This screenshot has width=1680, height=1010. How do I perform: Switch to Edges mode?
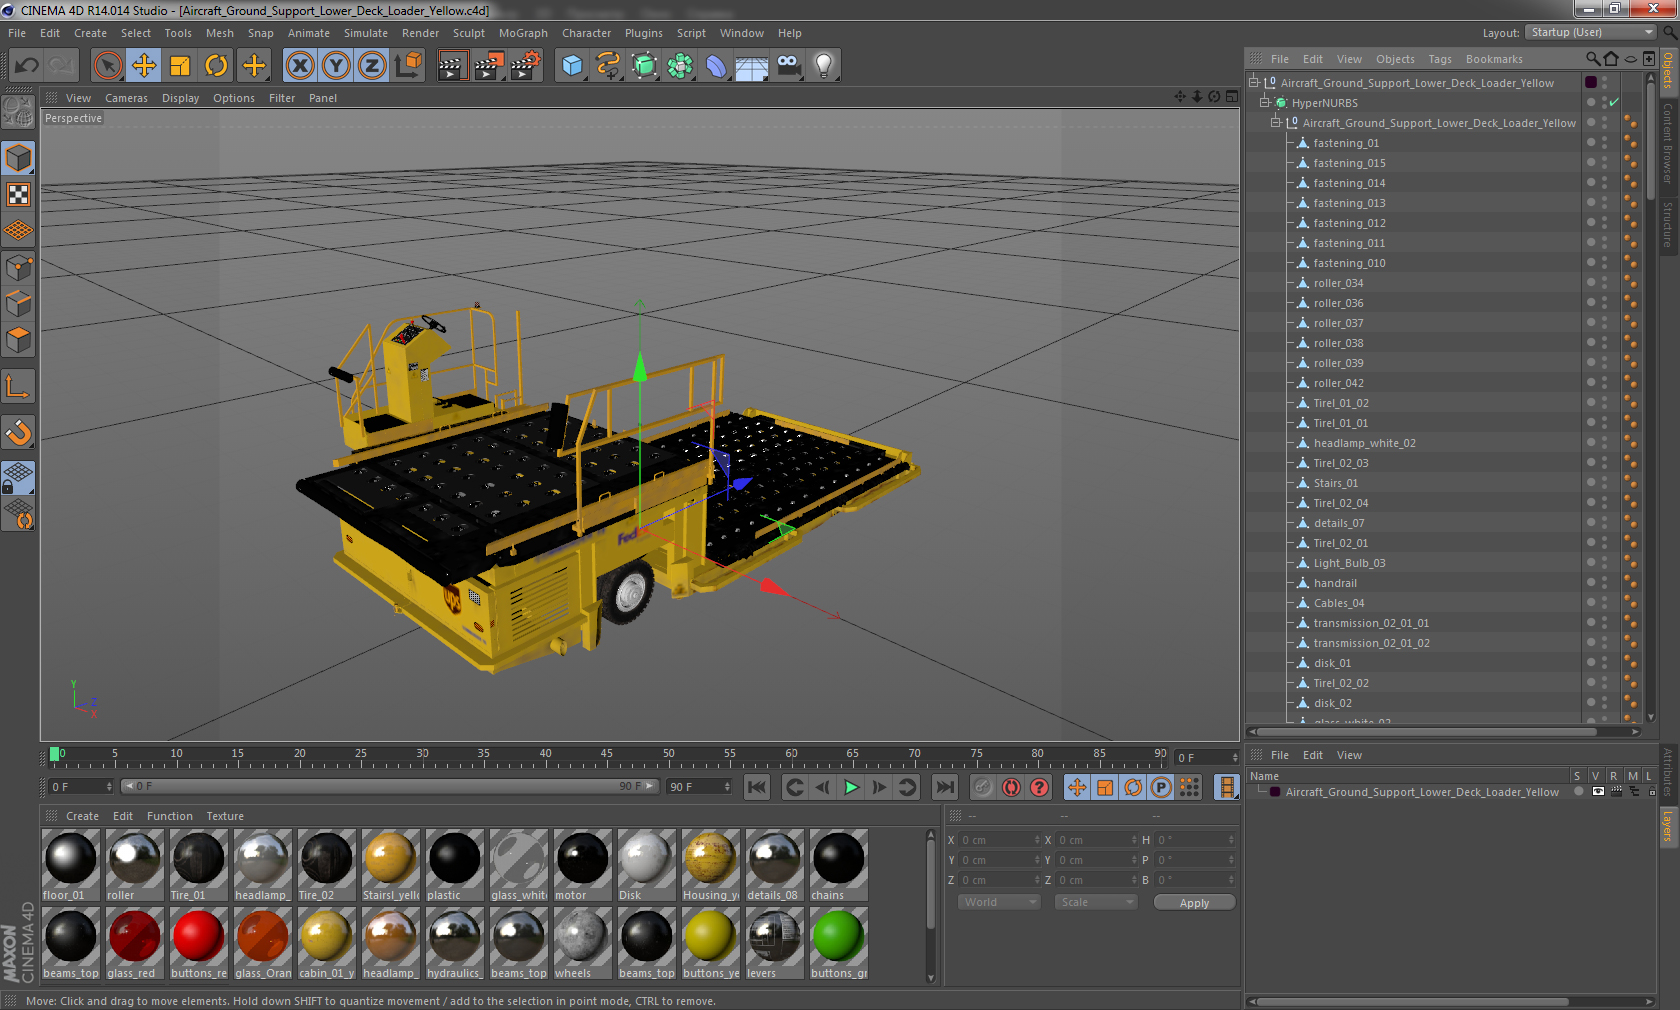[x=18, y=304]
